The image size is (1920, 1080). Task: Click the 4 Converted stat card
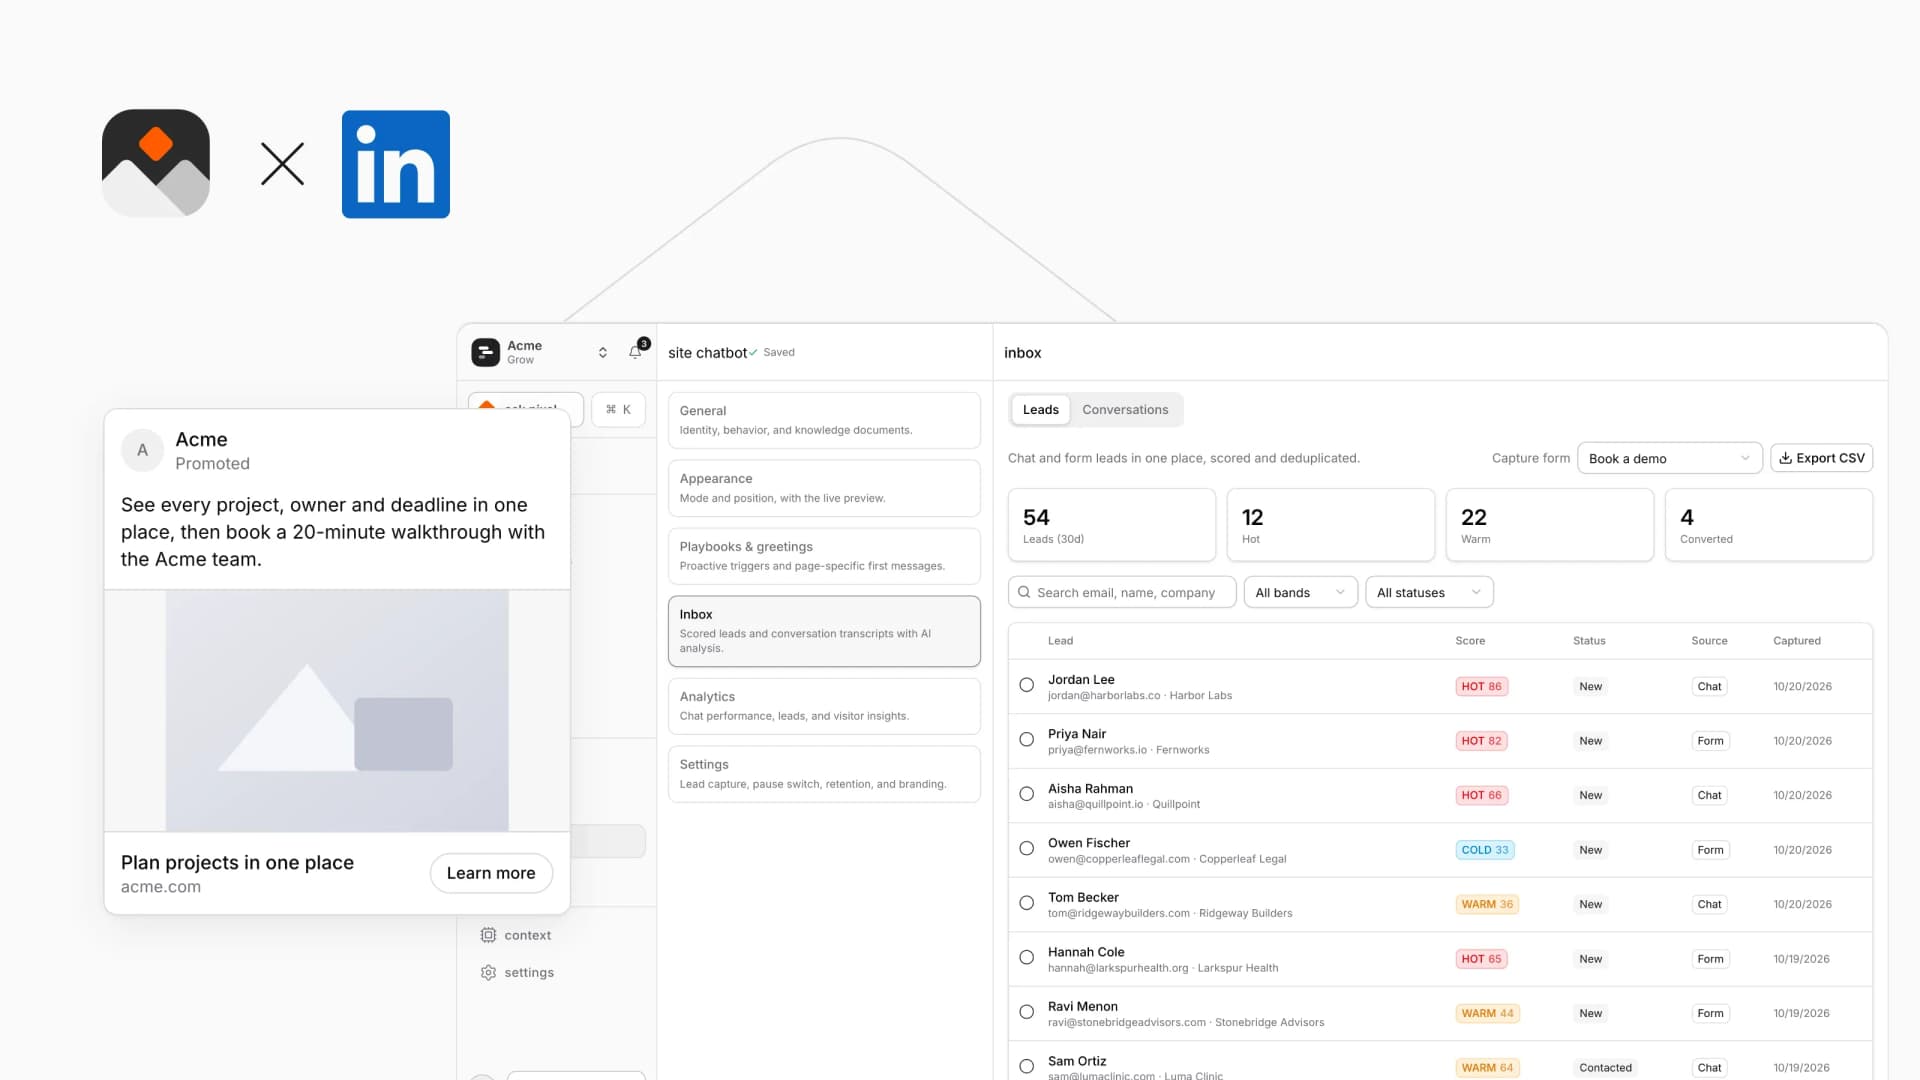tap(1768, 525)
